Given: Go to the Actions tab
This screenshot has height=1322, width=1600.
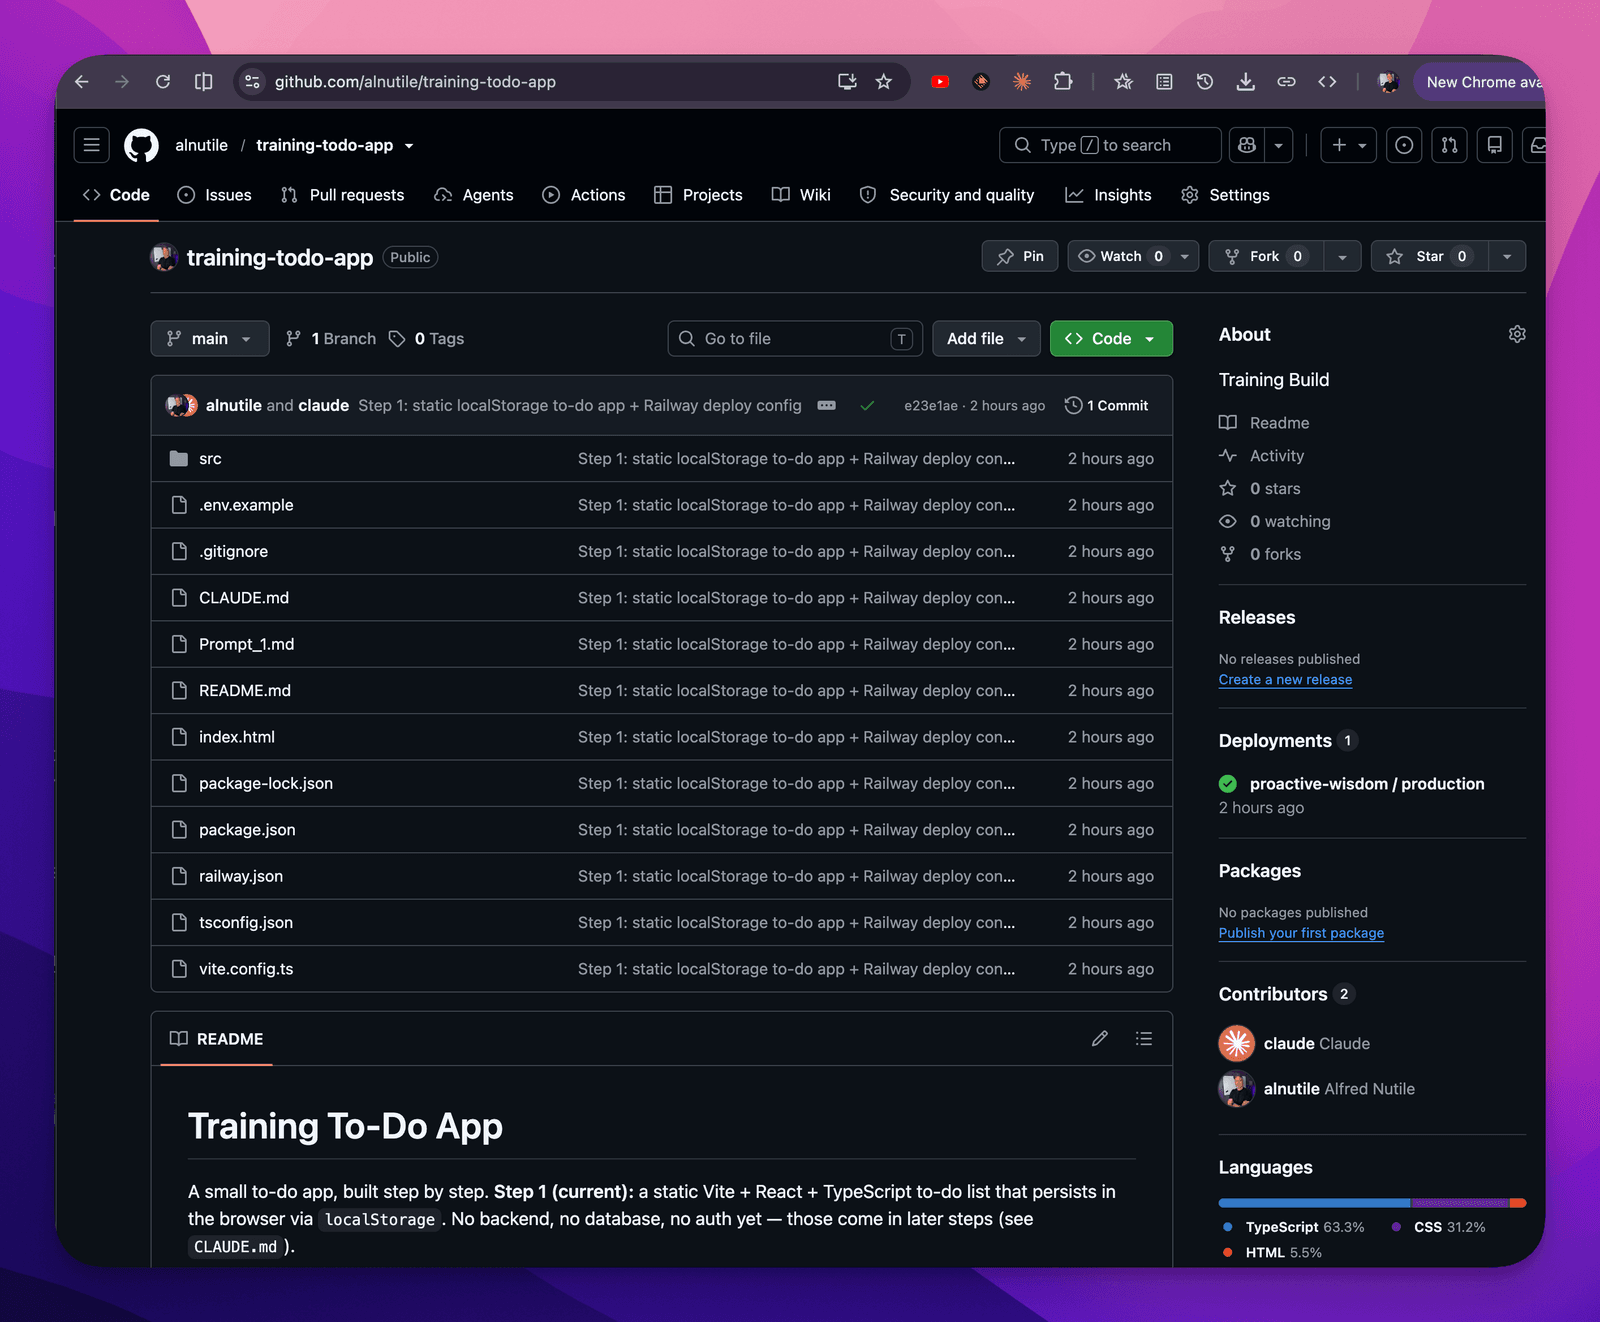Looking at the screenshot, I should tap(584, 195).
